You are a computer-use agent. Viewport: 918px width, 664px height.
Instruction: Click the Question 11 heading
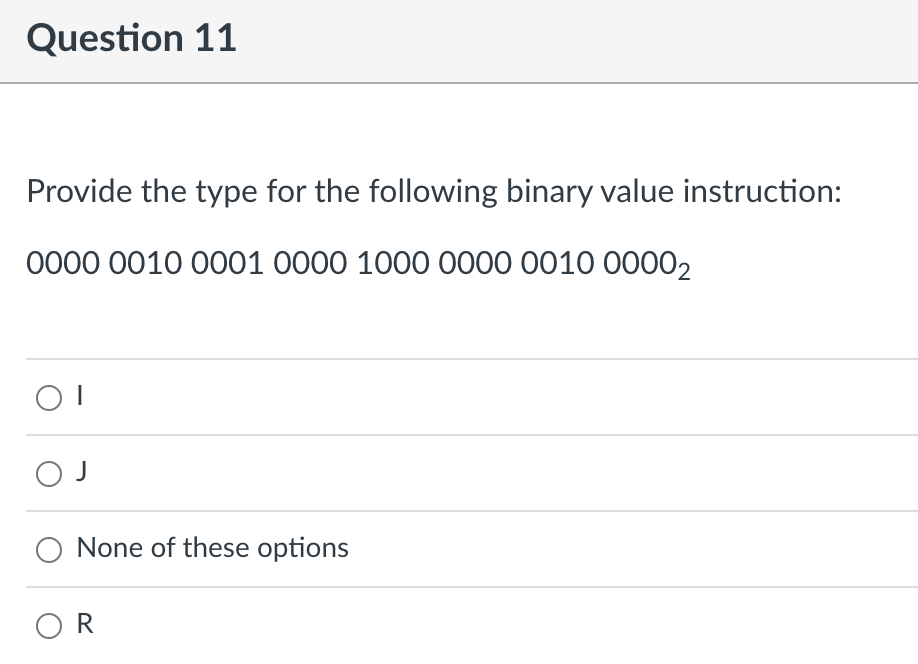(x=132, y=38)
